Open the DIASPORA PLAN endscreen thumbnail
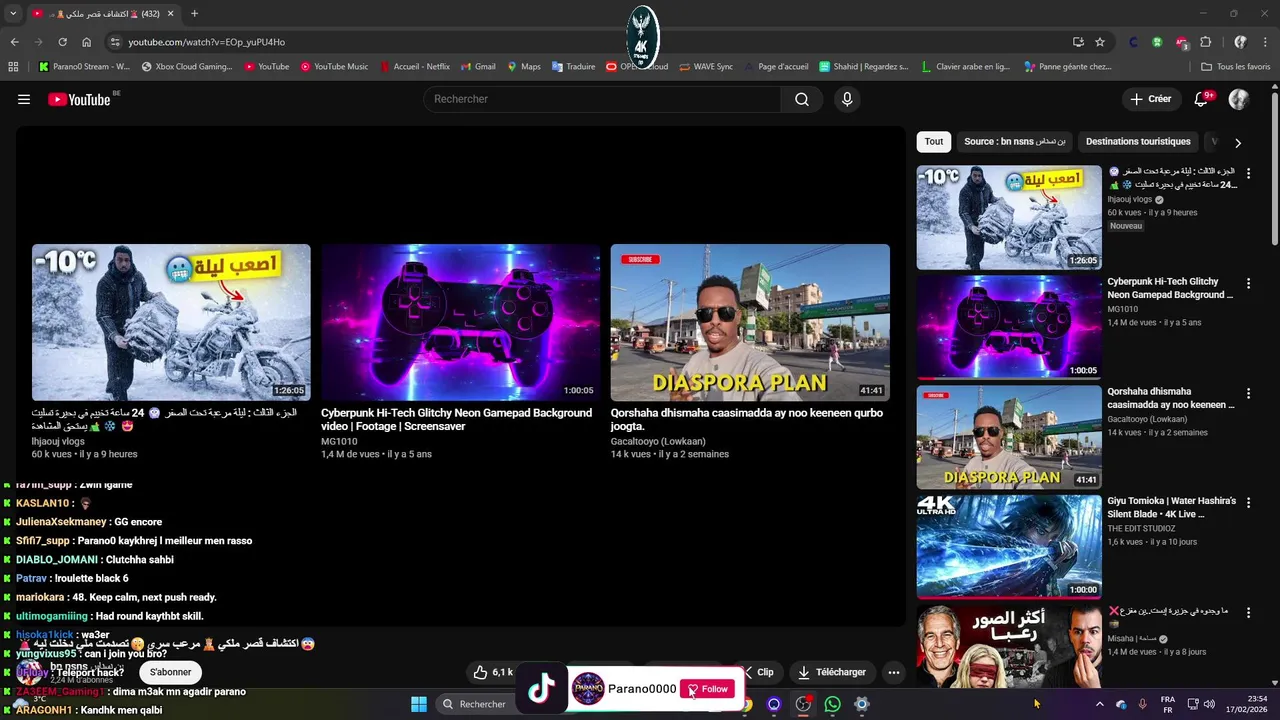The height and width of the screenshot is (720, 1280). pyautogui.click(x=750, y=322)
